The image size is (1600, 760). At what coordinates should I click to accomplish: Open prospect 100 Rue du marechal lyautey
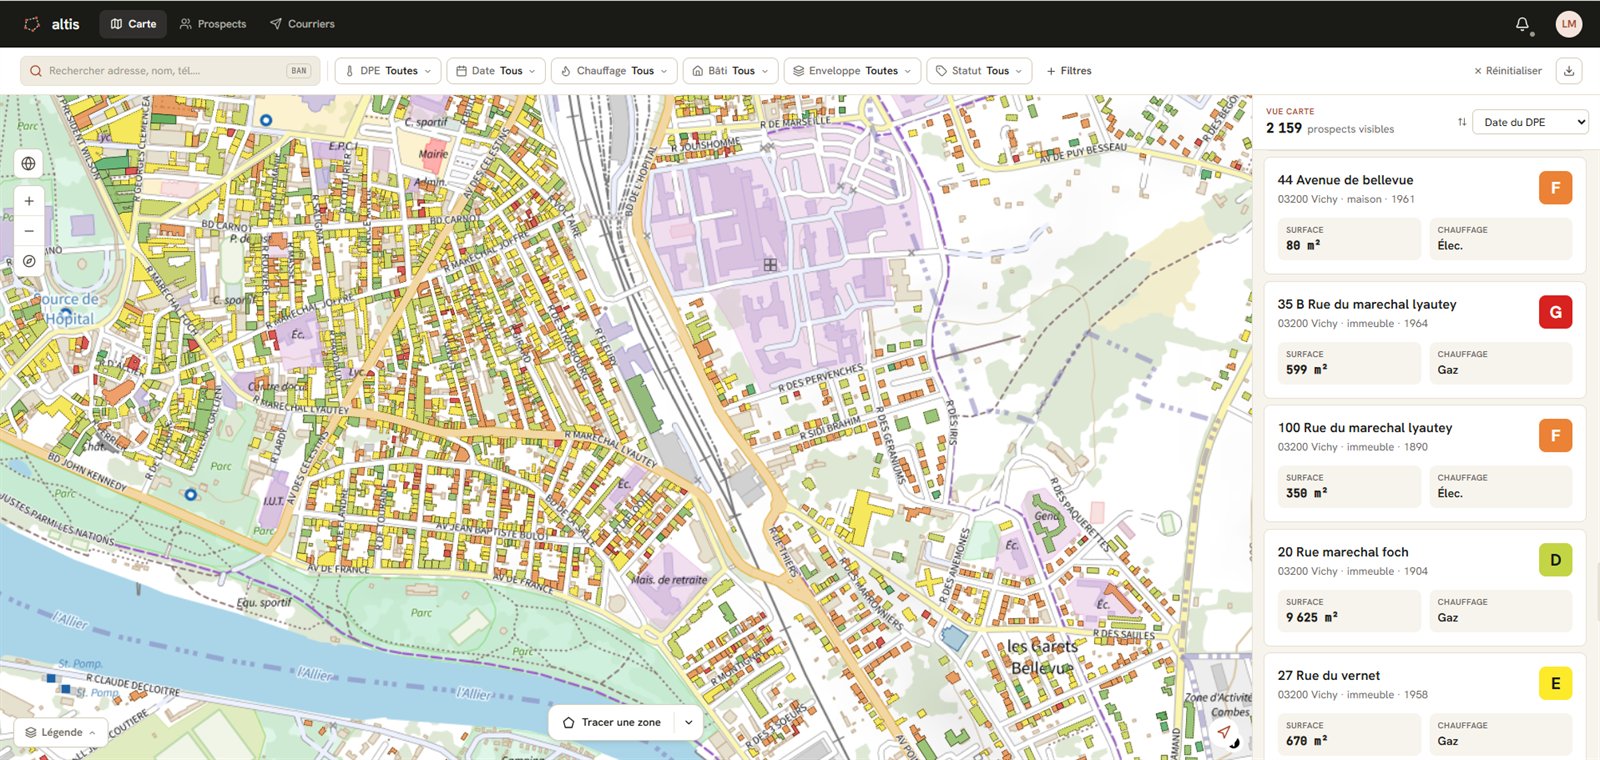pyautogui.click(x=1424, y=463)
